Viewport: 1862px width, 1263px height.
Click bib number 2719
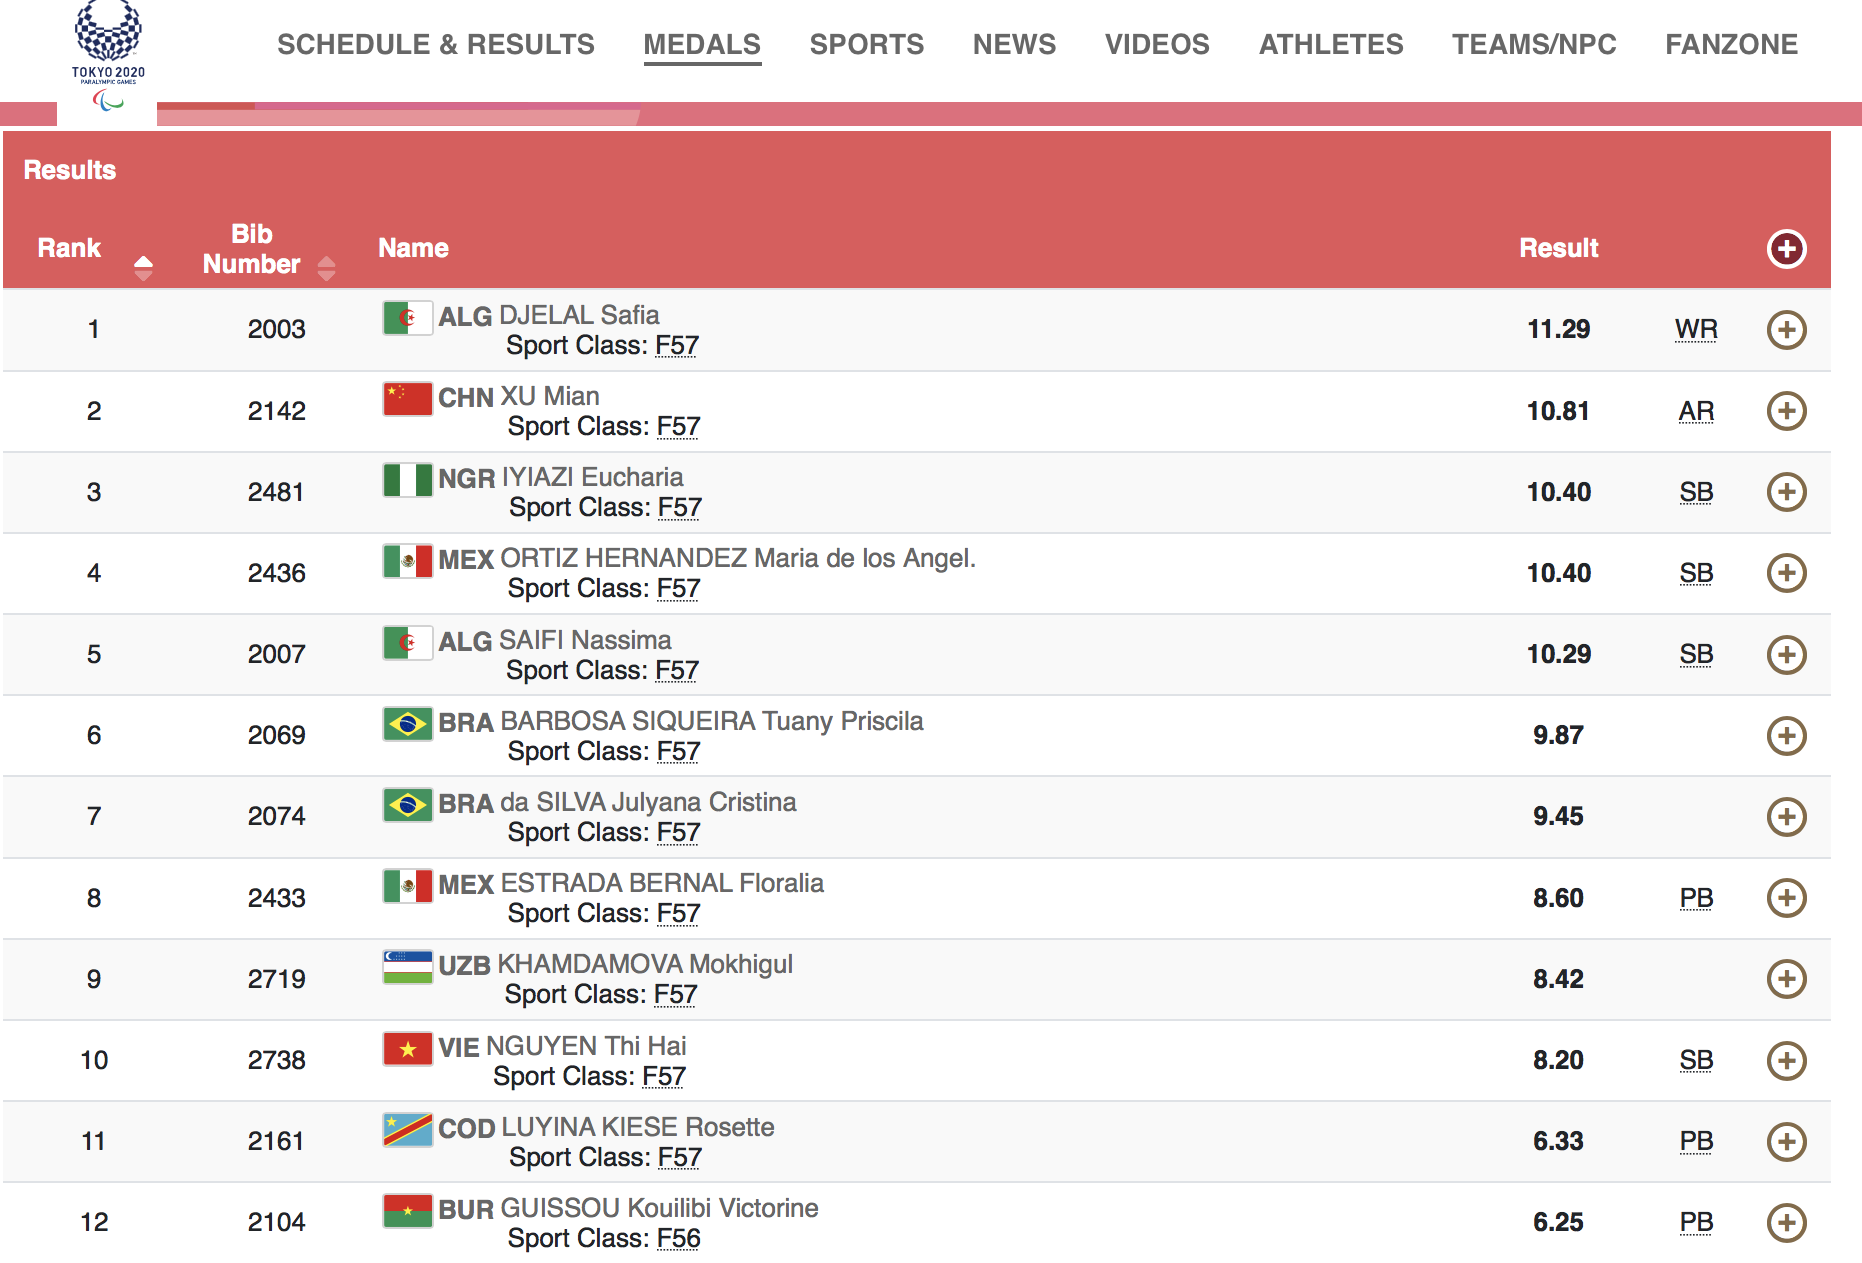click(x=277, y=979)
